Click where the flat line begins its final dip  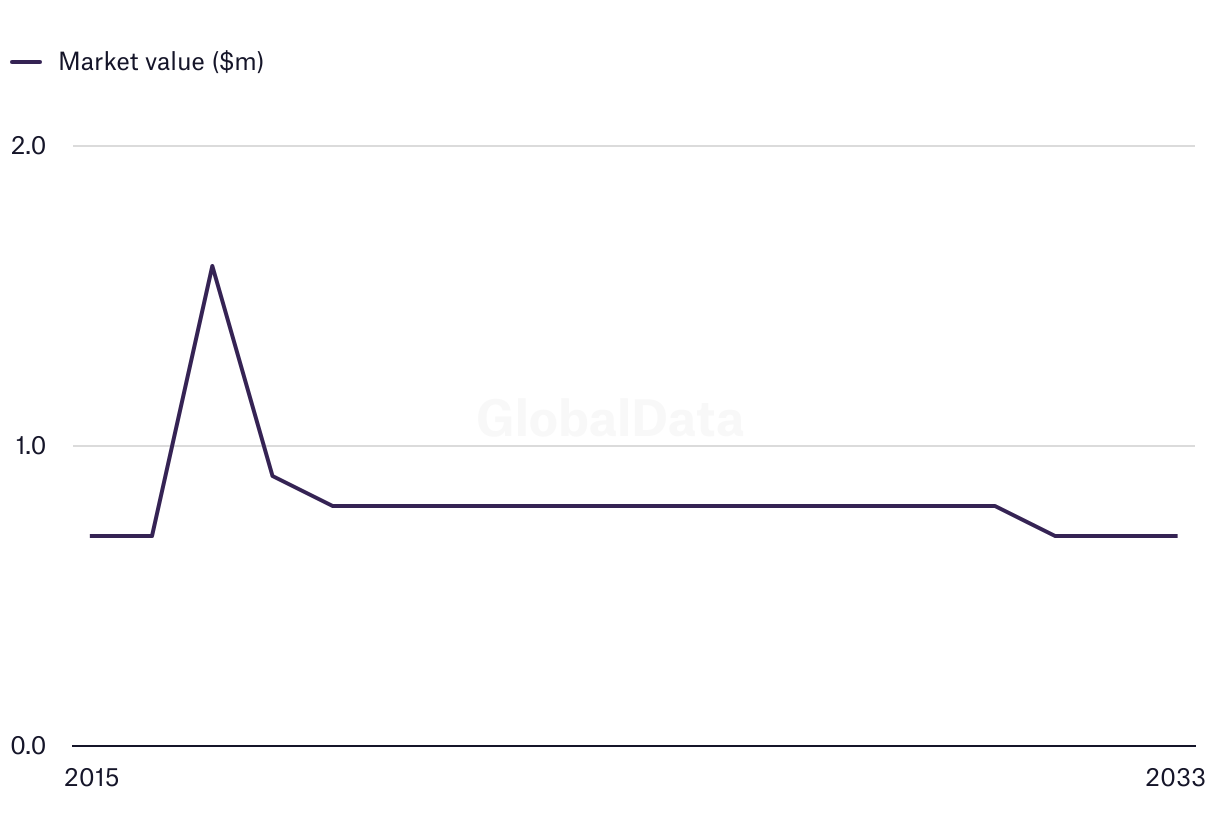(x=995, y=506)
